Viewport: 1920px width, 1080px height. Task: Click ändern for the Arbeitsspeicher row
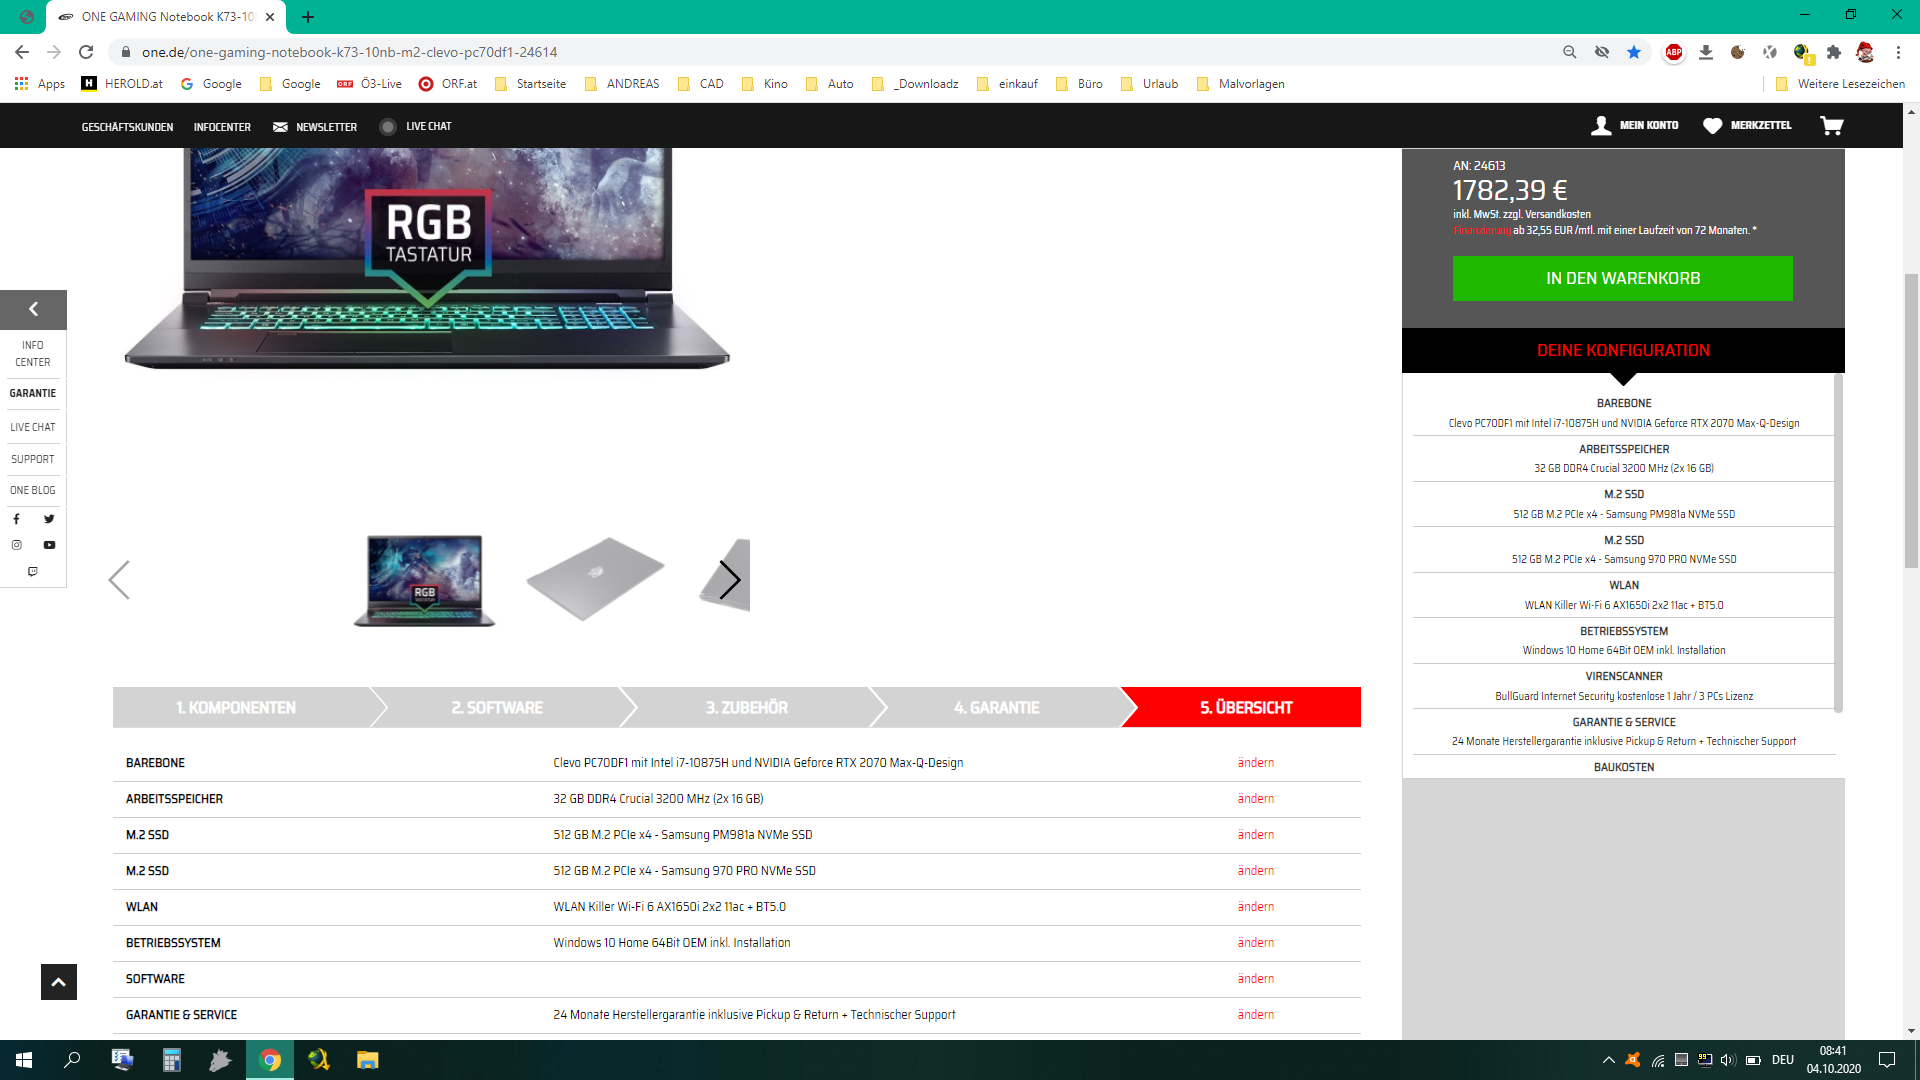tap(1255, 799)
